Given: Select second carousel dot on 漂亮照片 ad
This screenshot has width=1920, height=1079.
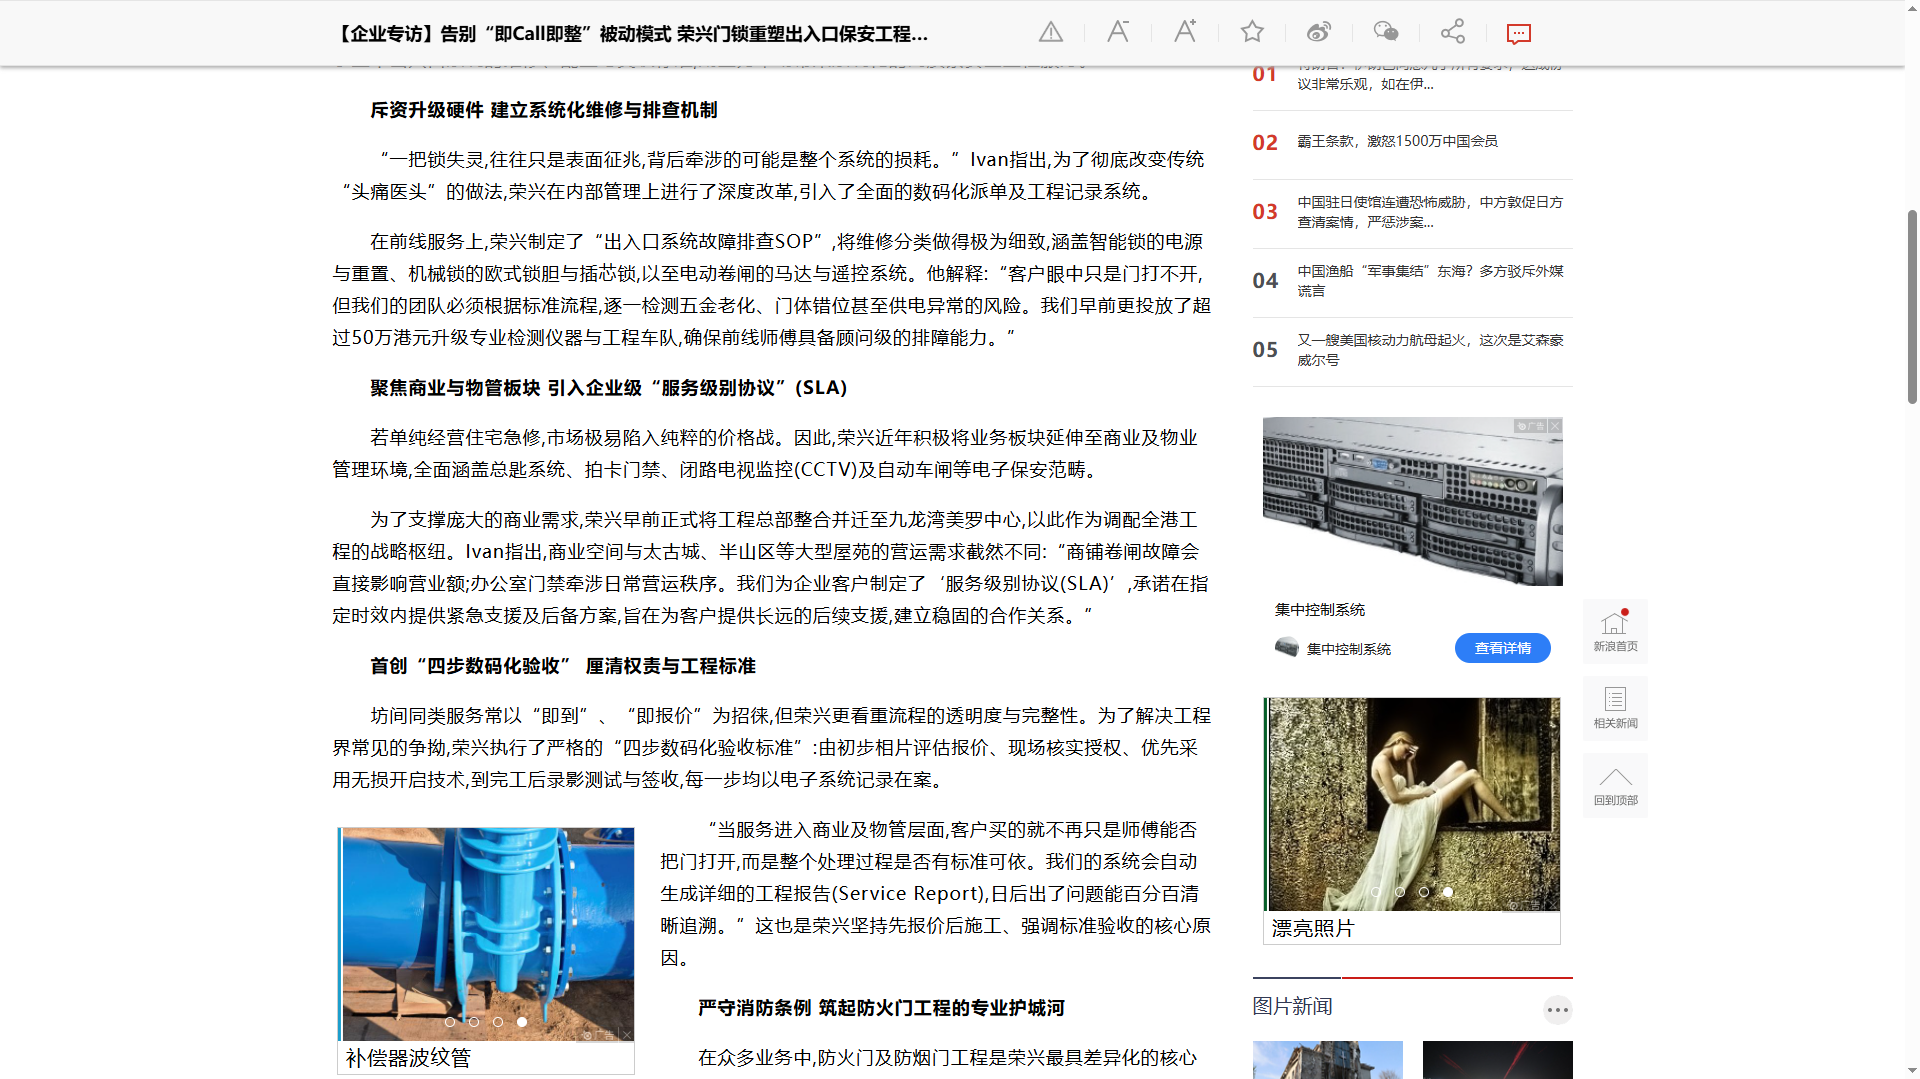Looking at the screenshot, I should (x=1400, y=892).
